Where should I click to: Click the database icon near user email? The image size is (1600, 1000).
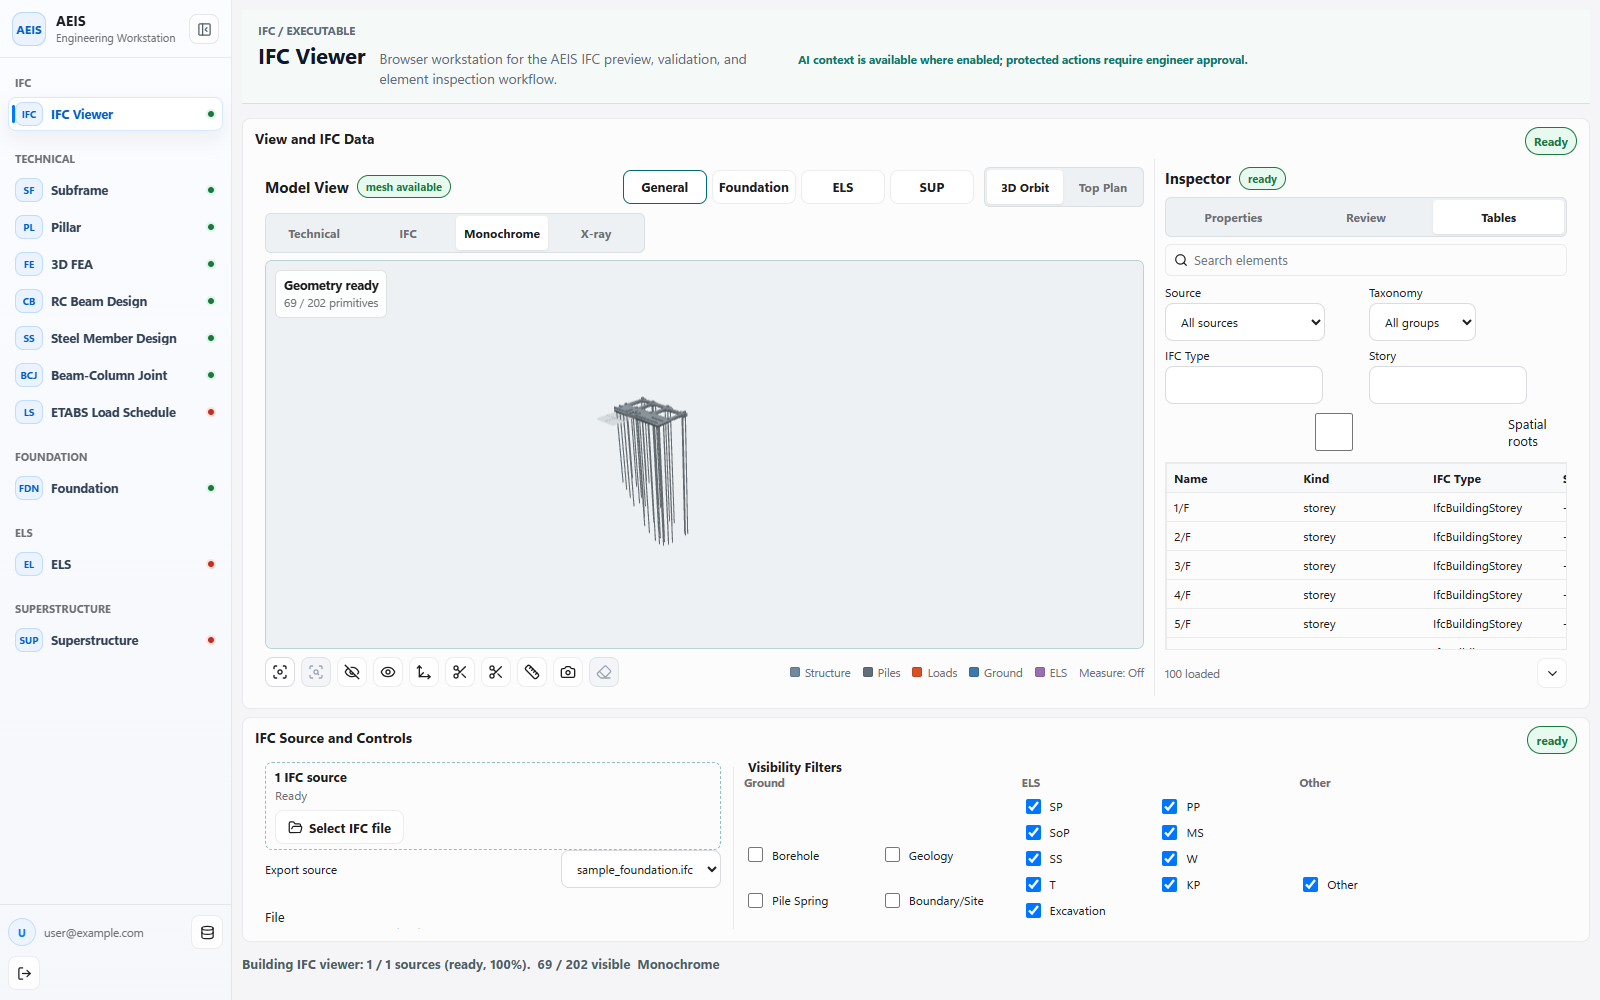tap(207, 932)
